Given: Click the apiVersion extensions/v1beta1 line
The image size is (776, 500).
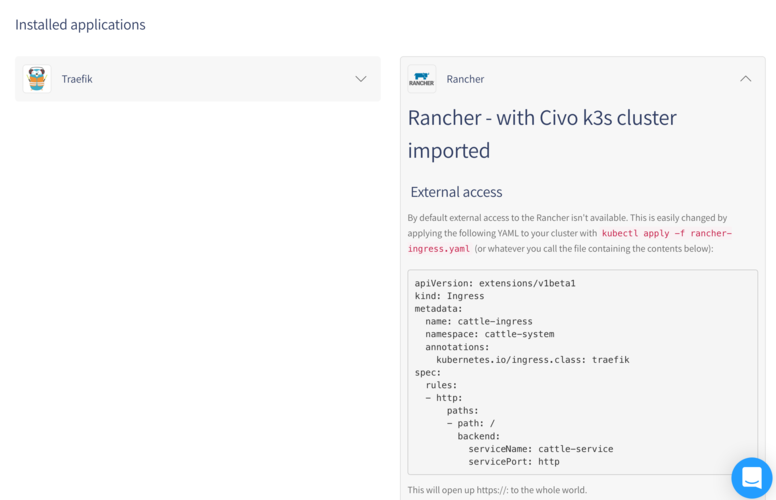Looking at the screenshot, I should (x=495, y=283).
